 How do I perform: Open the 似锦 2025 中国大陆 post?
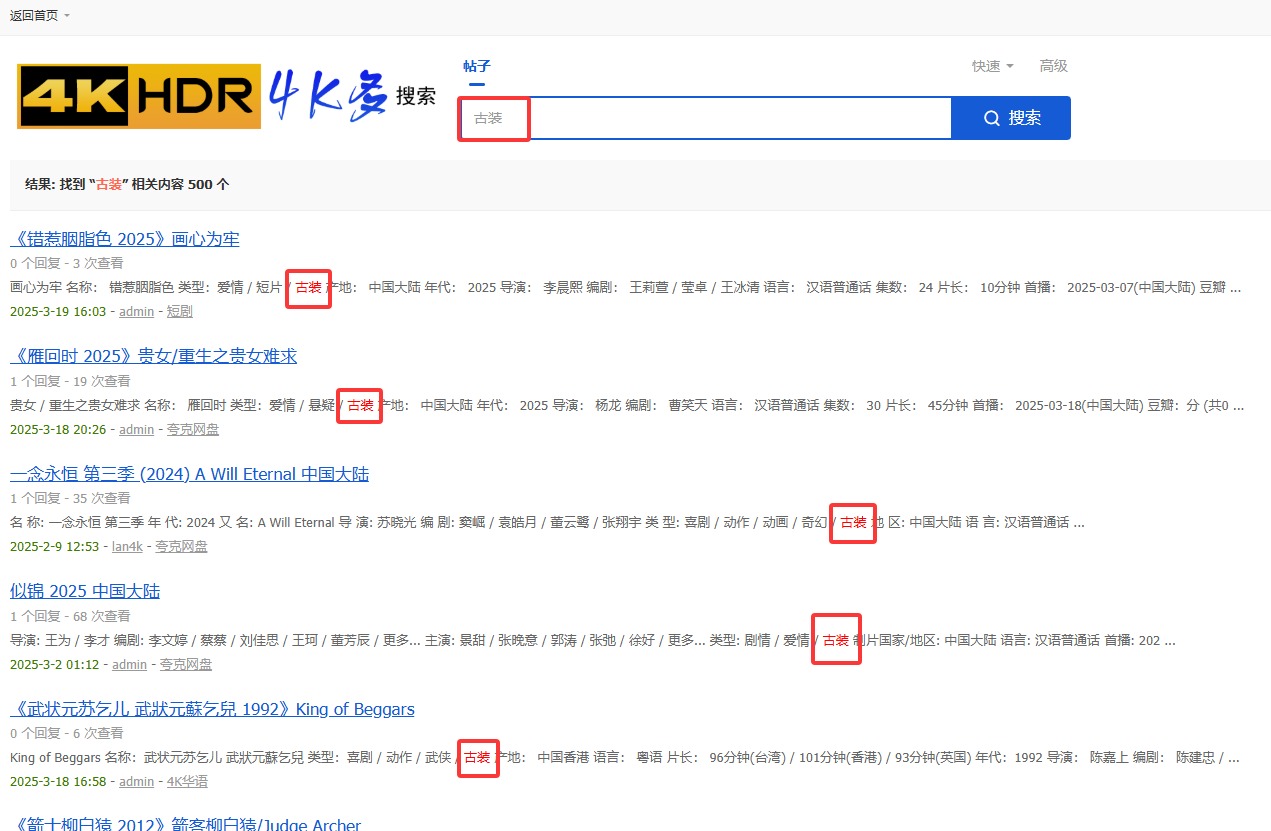pyautogui.click(x=85, y=591)
